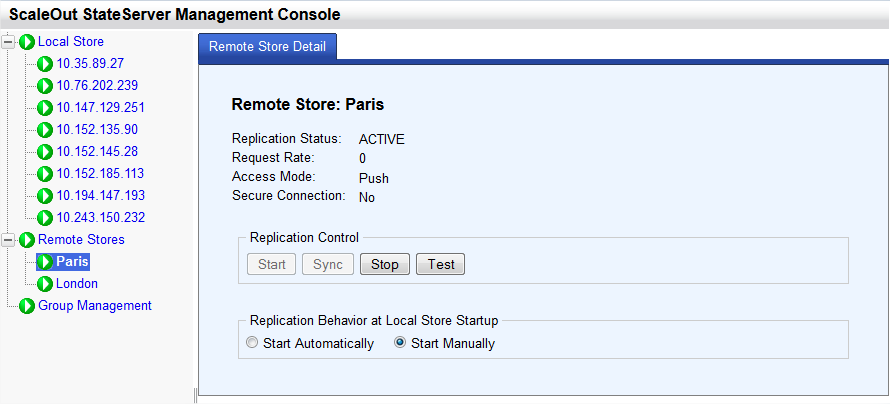890x404 pixels.
Task: Select the London remote store label
Action: point(77,284)
